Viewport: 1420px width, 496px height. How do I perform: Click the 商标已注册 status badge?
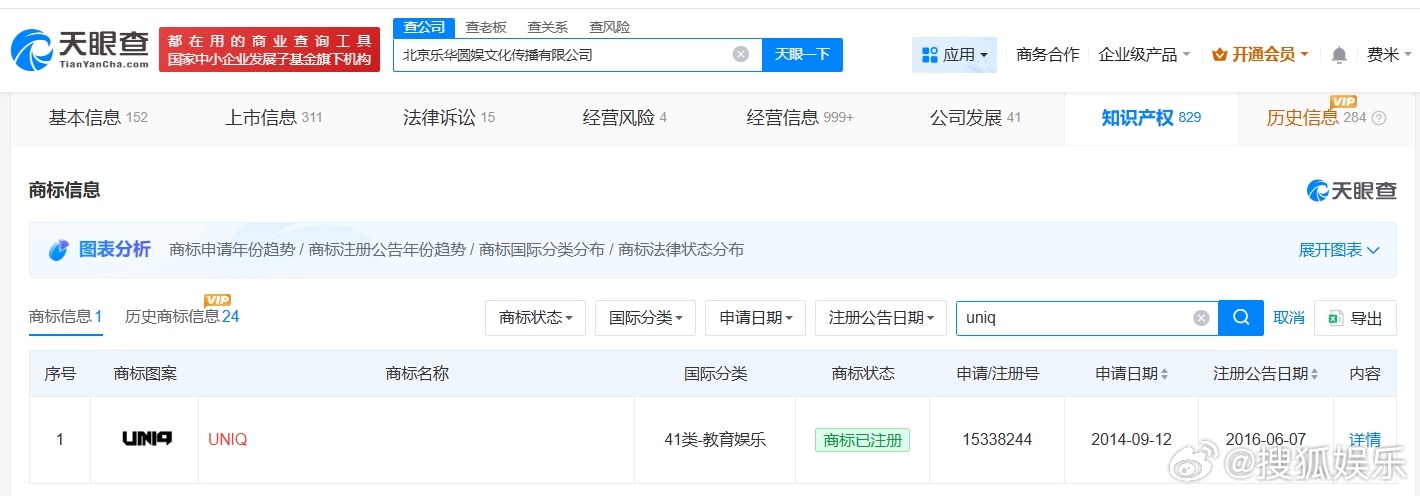click(862, 439)
